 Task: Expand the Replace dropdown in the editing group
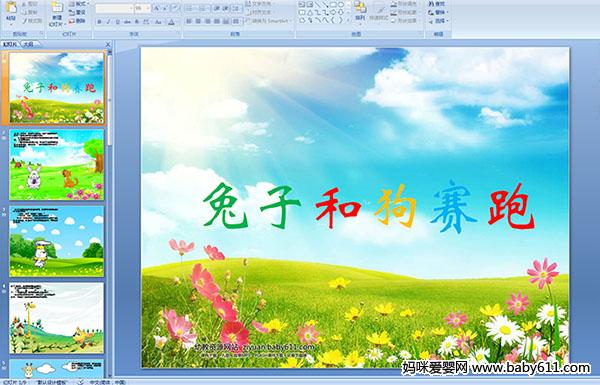pyautogui.click(x=448, y=12)
